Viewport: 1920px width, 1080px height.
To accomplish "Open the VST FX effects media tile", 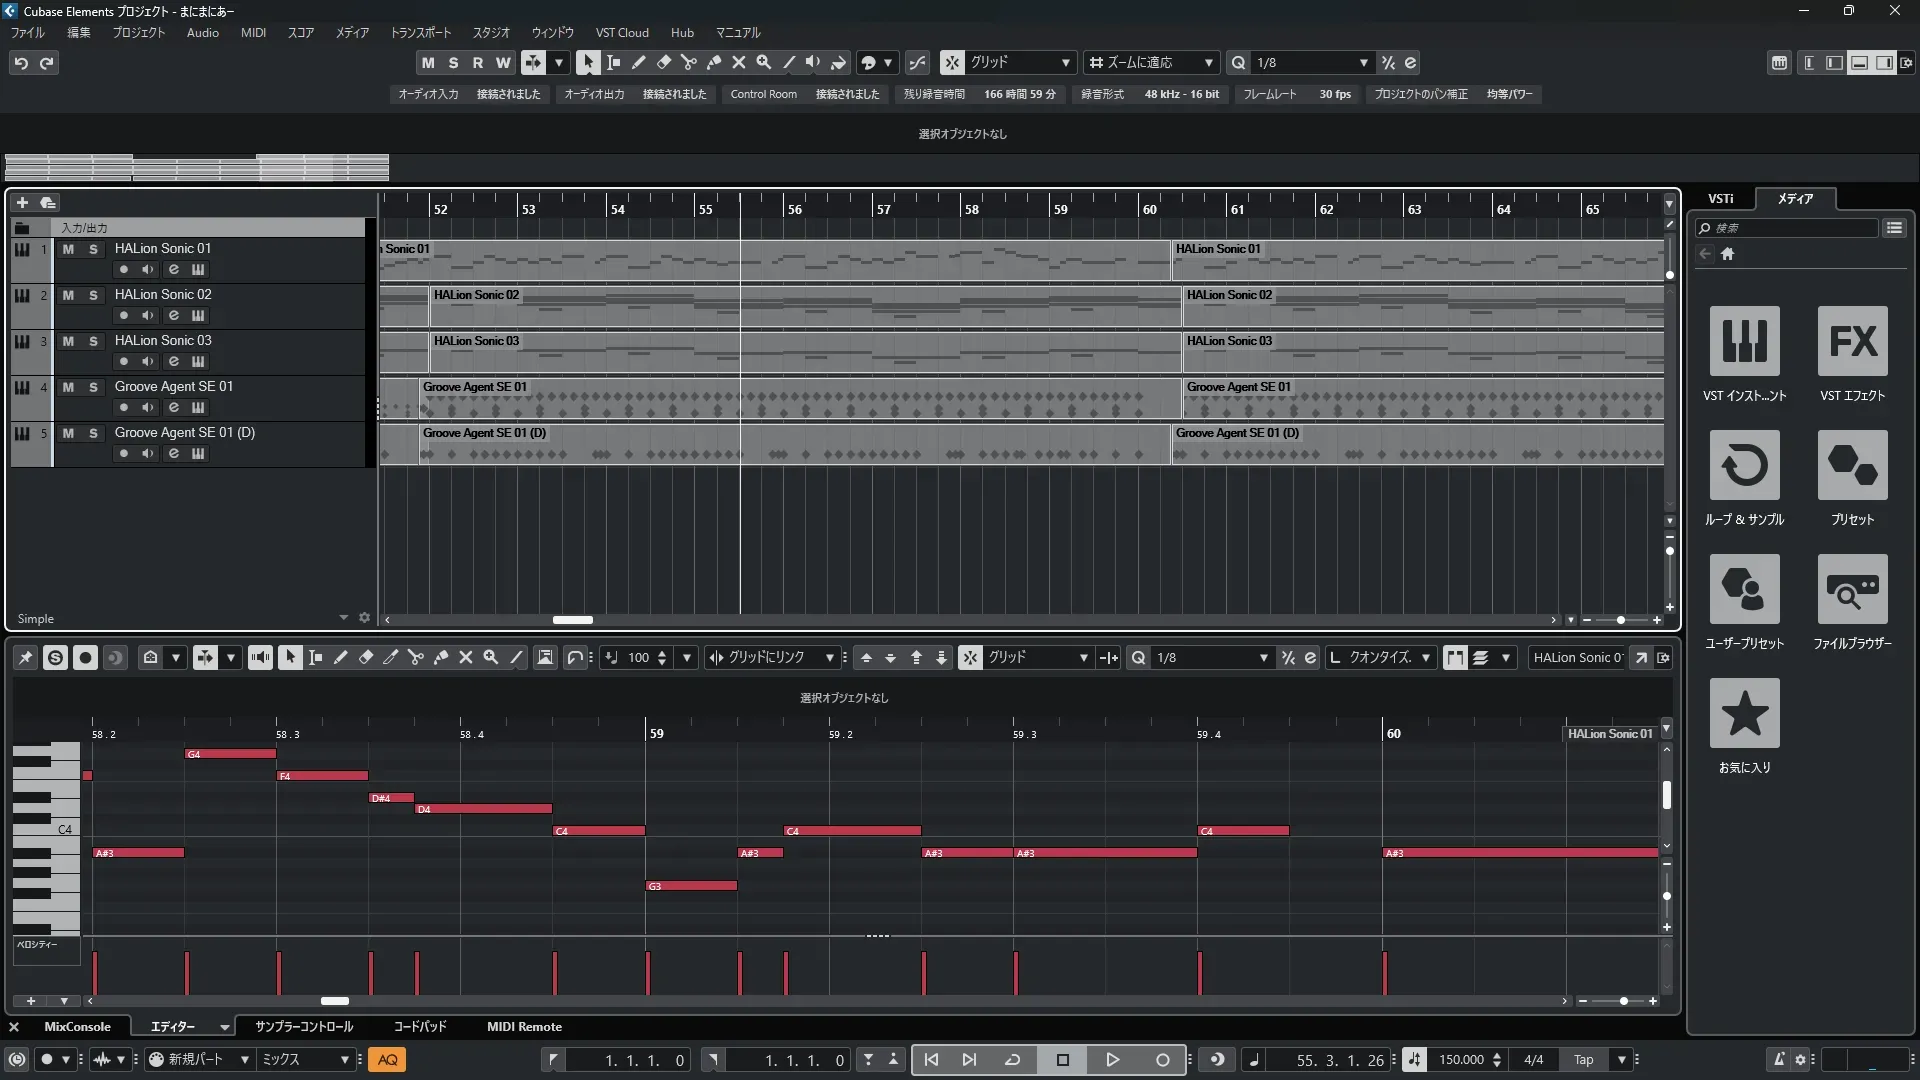I will pos(1852,341).
